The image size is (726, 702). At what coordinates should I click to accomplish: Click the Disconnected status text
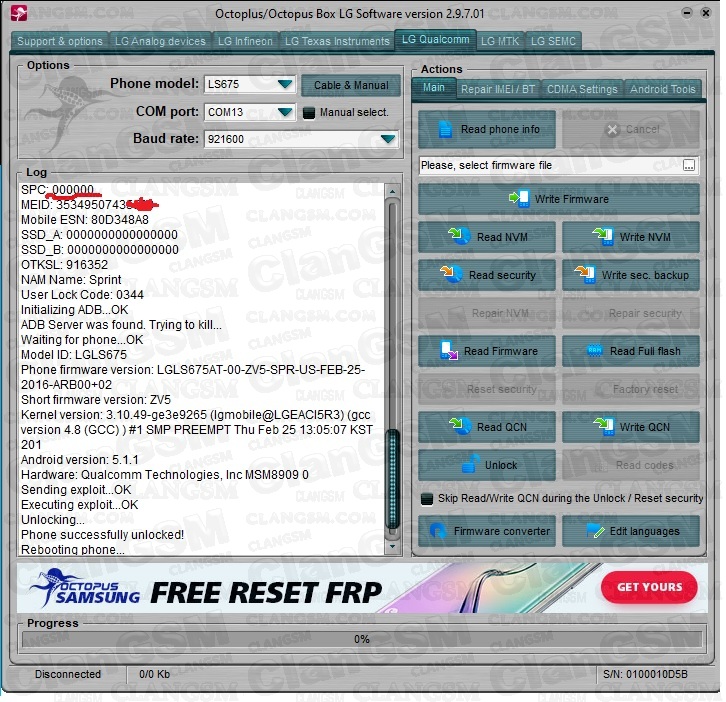coord(68,674)
